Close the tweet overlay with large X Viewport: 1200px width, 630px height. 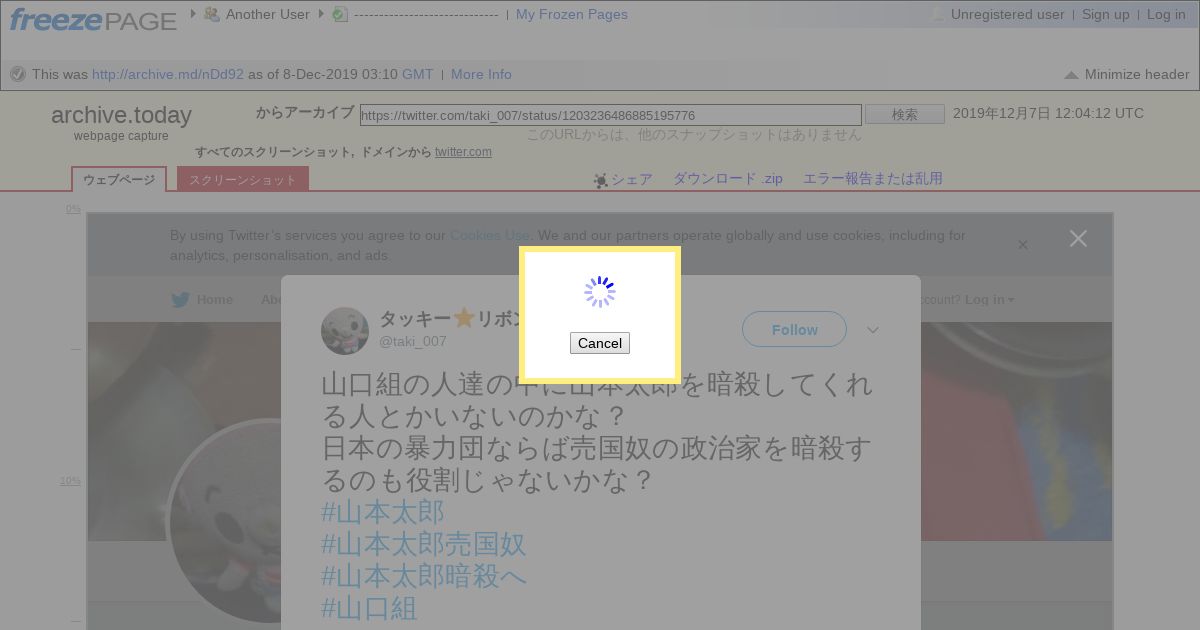[x=1078, y=238]
